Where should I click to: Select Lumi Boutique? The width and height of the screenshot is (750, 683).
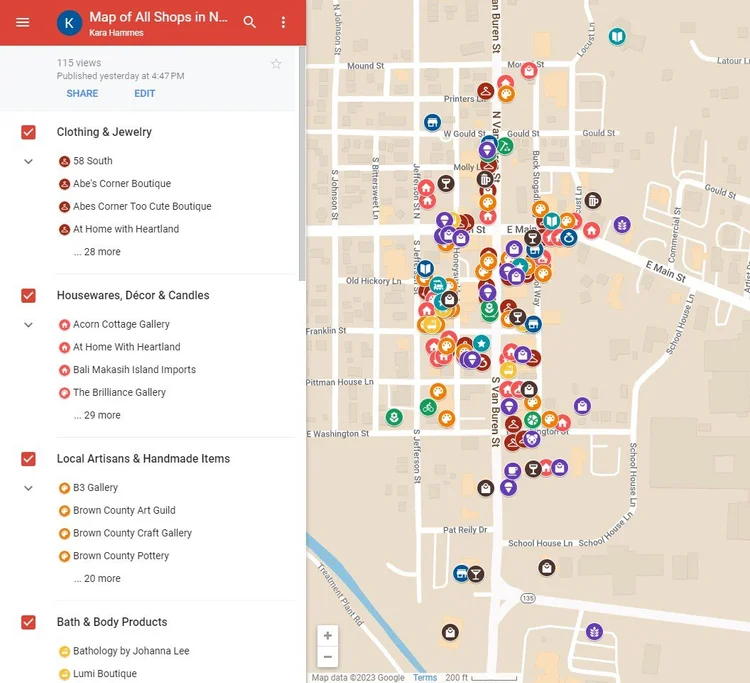pyautogui.click(x=105, y=674)
